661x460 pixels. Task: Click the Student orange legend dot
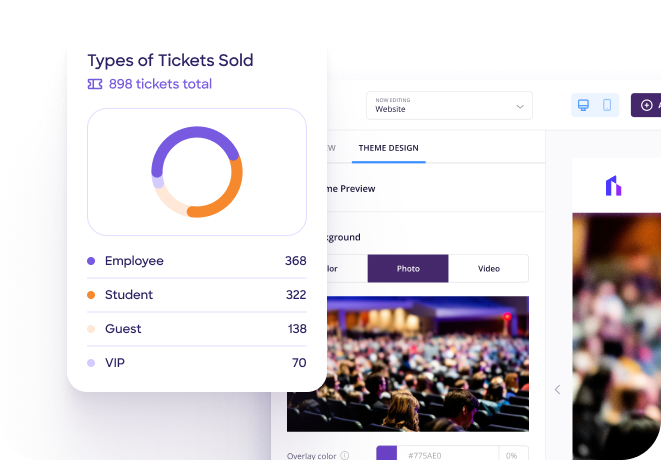pyautogui.click(x=91, y=295)
